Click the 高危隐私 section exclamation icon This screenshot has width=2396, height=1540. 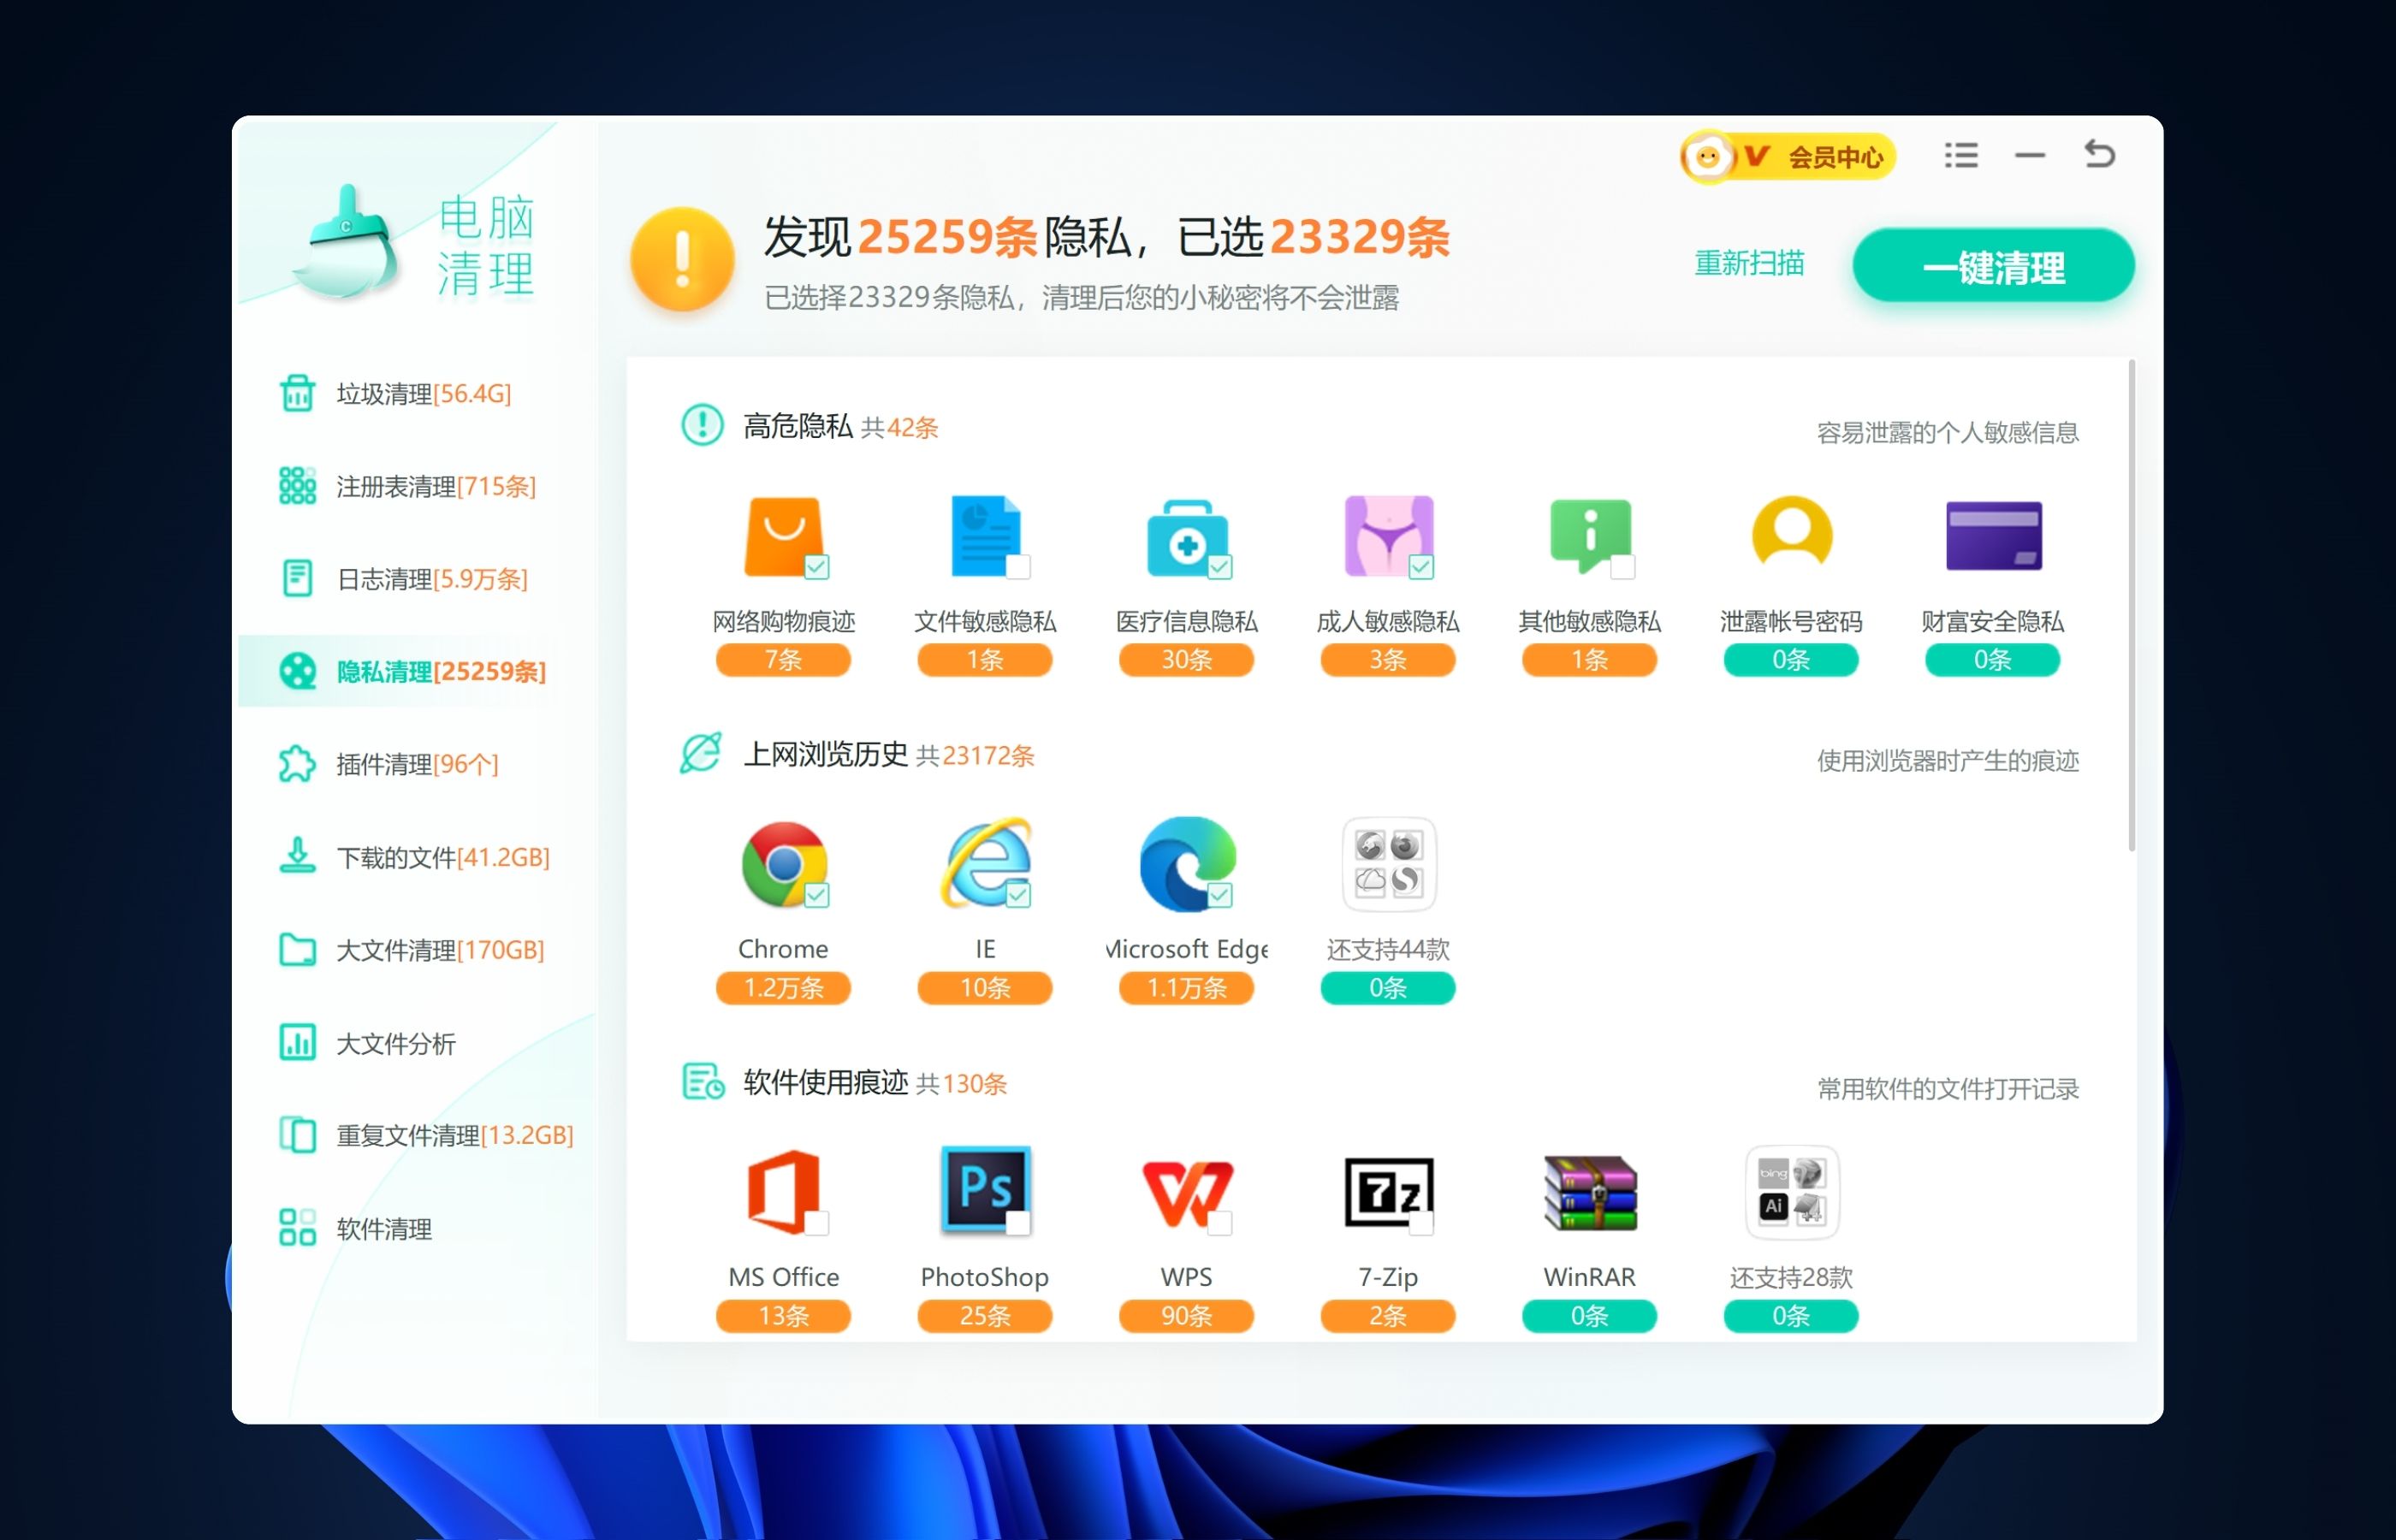[x=702, y=424]
